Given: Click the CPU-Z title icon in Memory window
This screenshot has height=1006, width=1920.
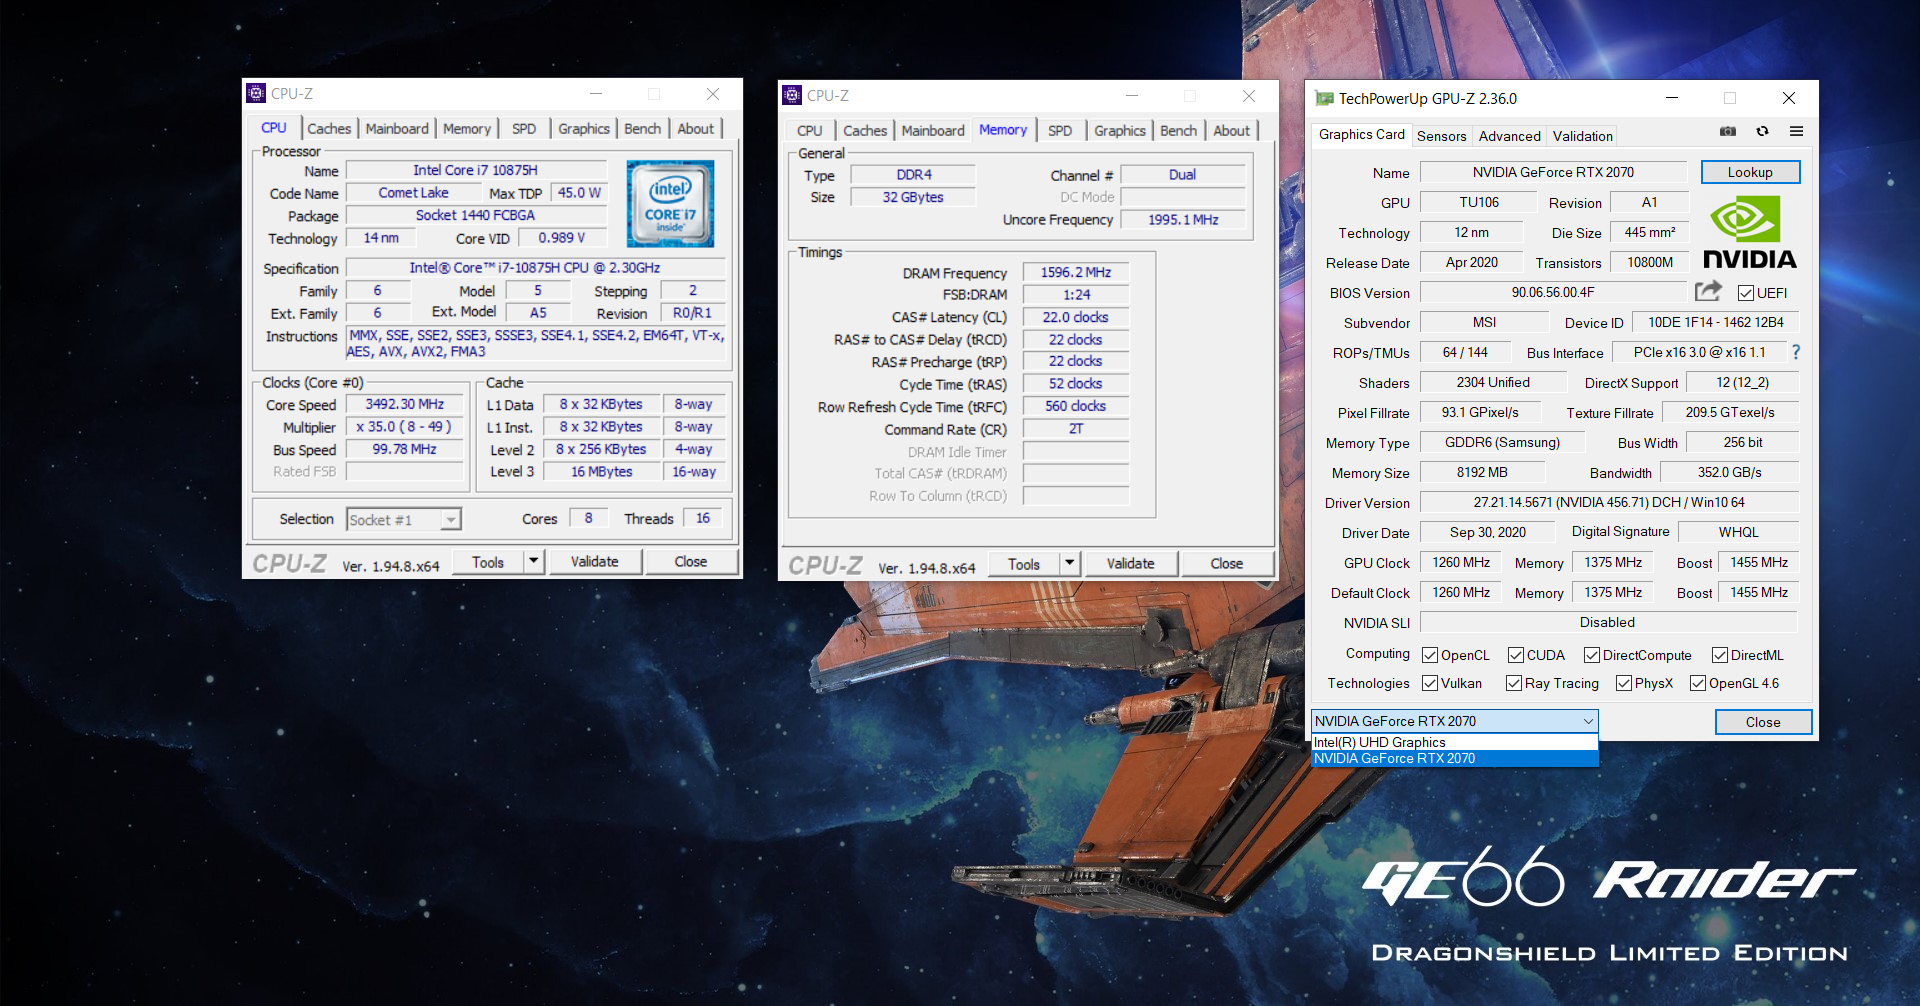Looking at the screenshot, I should coord(792,95).
